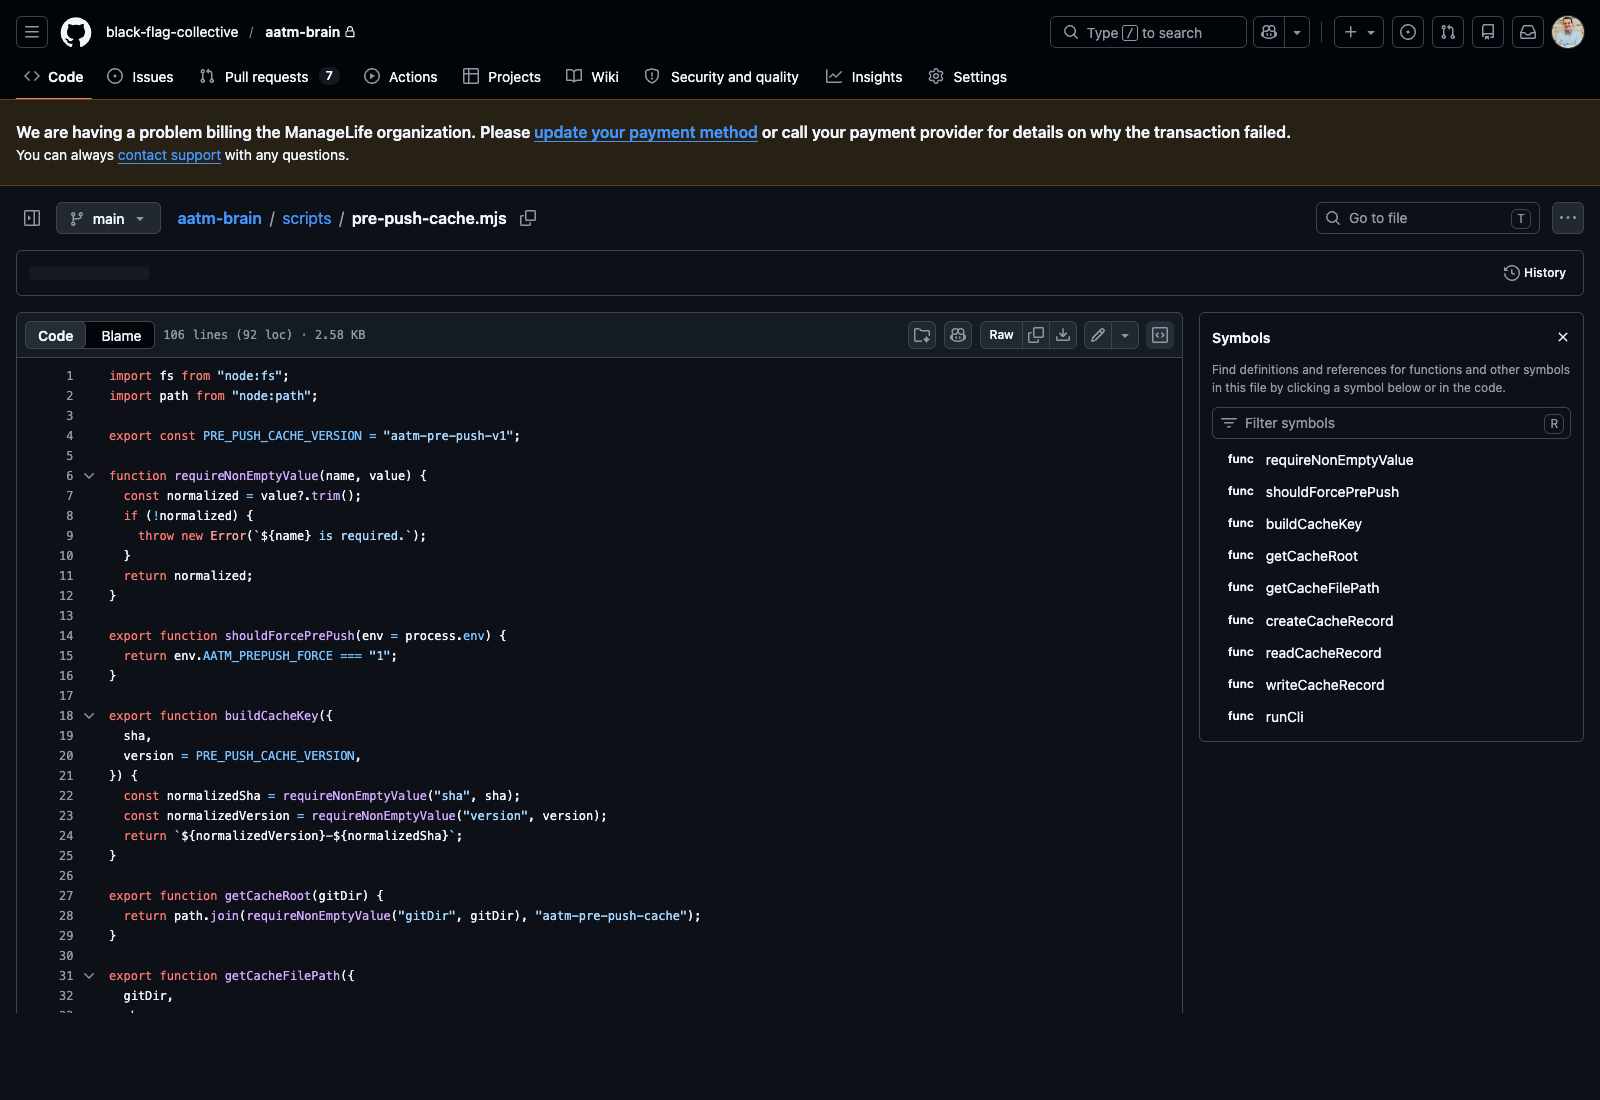Screen dimensions: 1600x1100
Task: Copy raw file contents using copy icon
Action: point(1036,335)
